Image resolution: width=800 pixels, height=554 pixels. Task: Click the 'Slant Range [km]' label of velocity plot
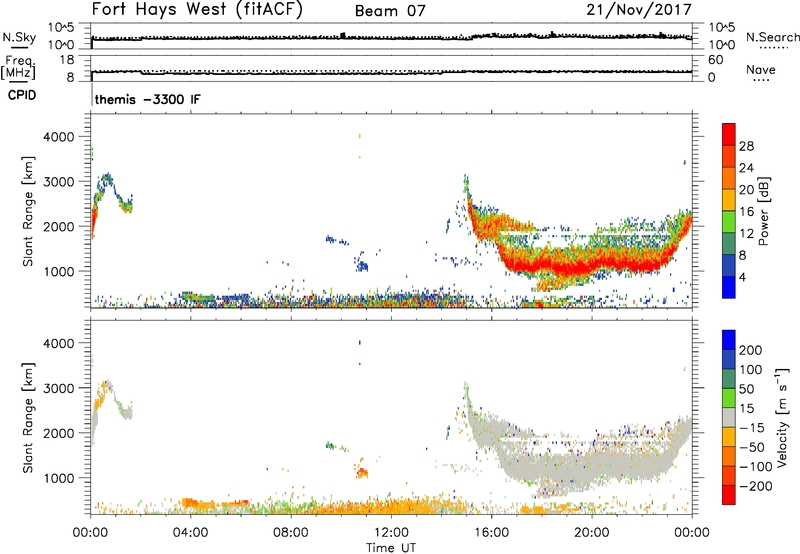pos(28,418)
